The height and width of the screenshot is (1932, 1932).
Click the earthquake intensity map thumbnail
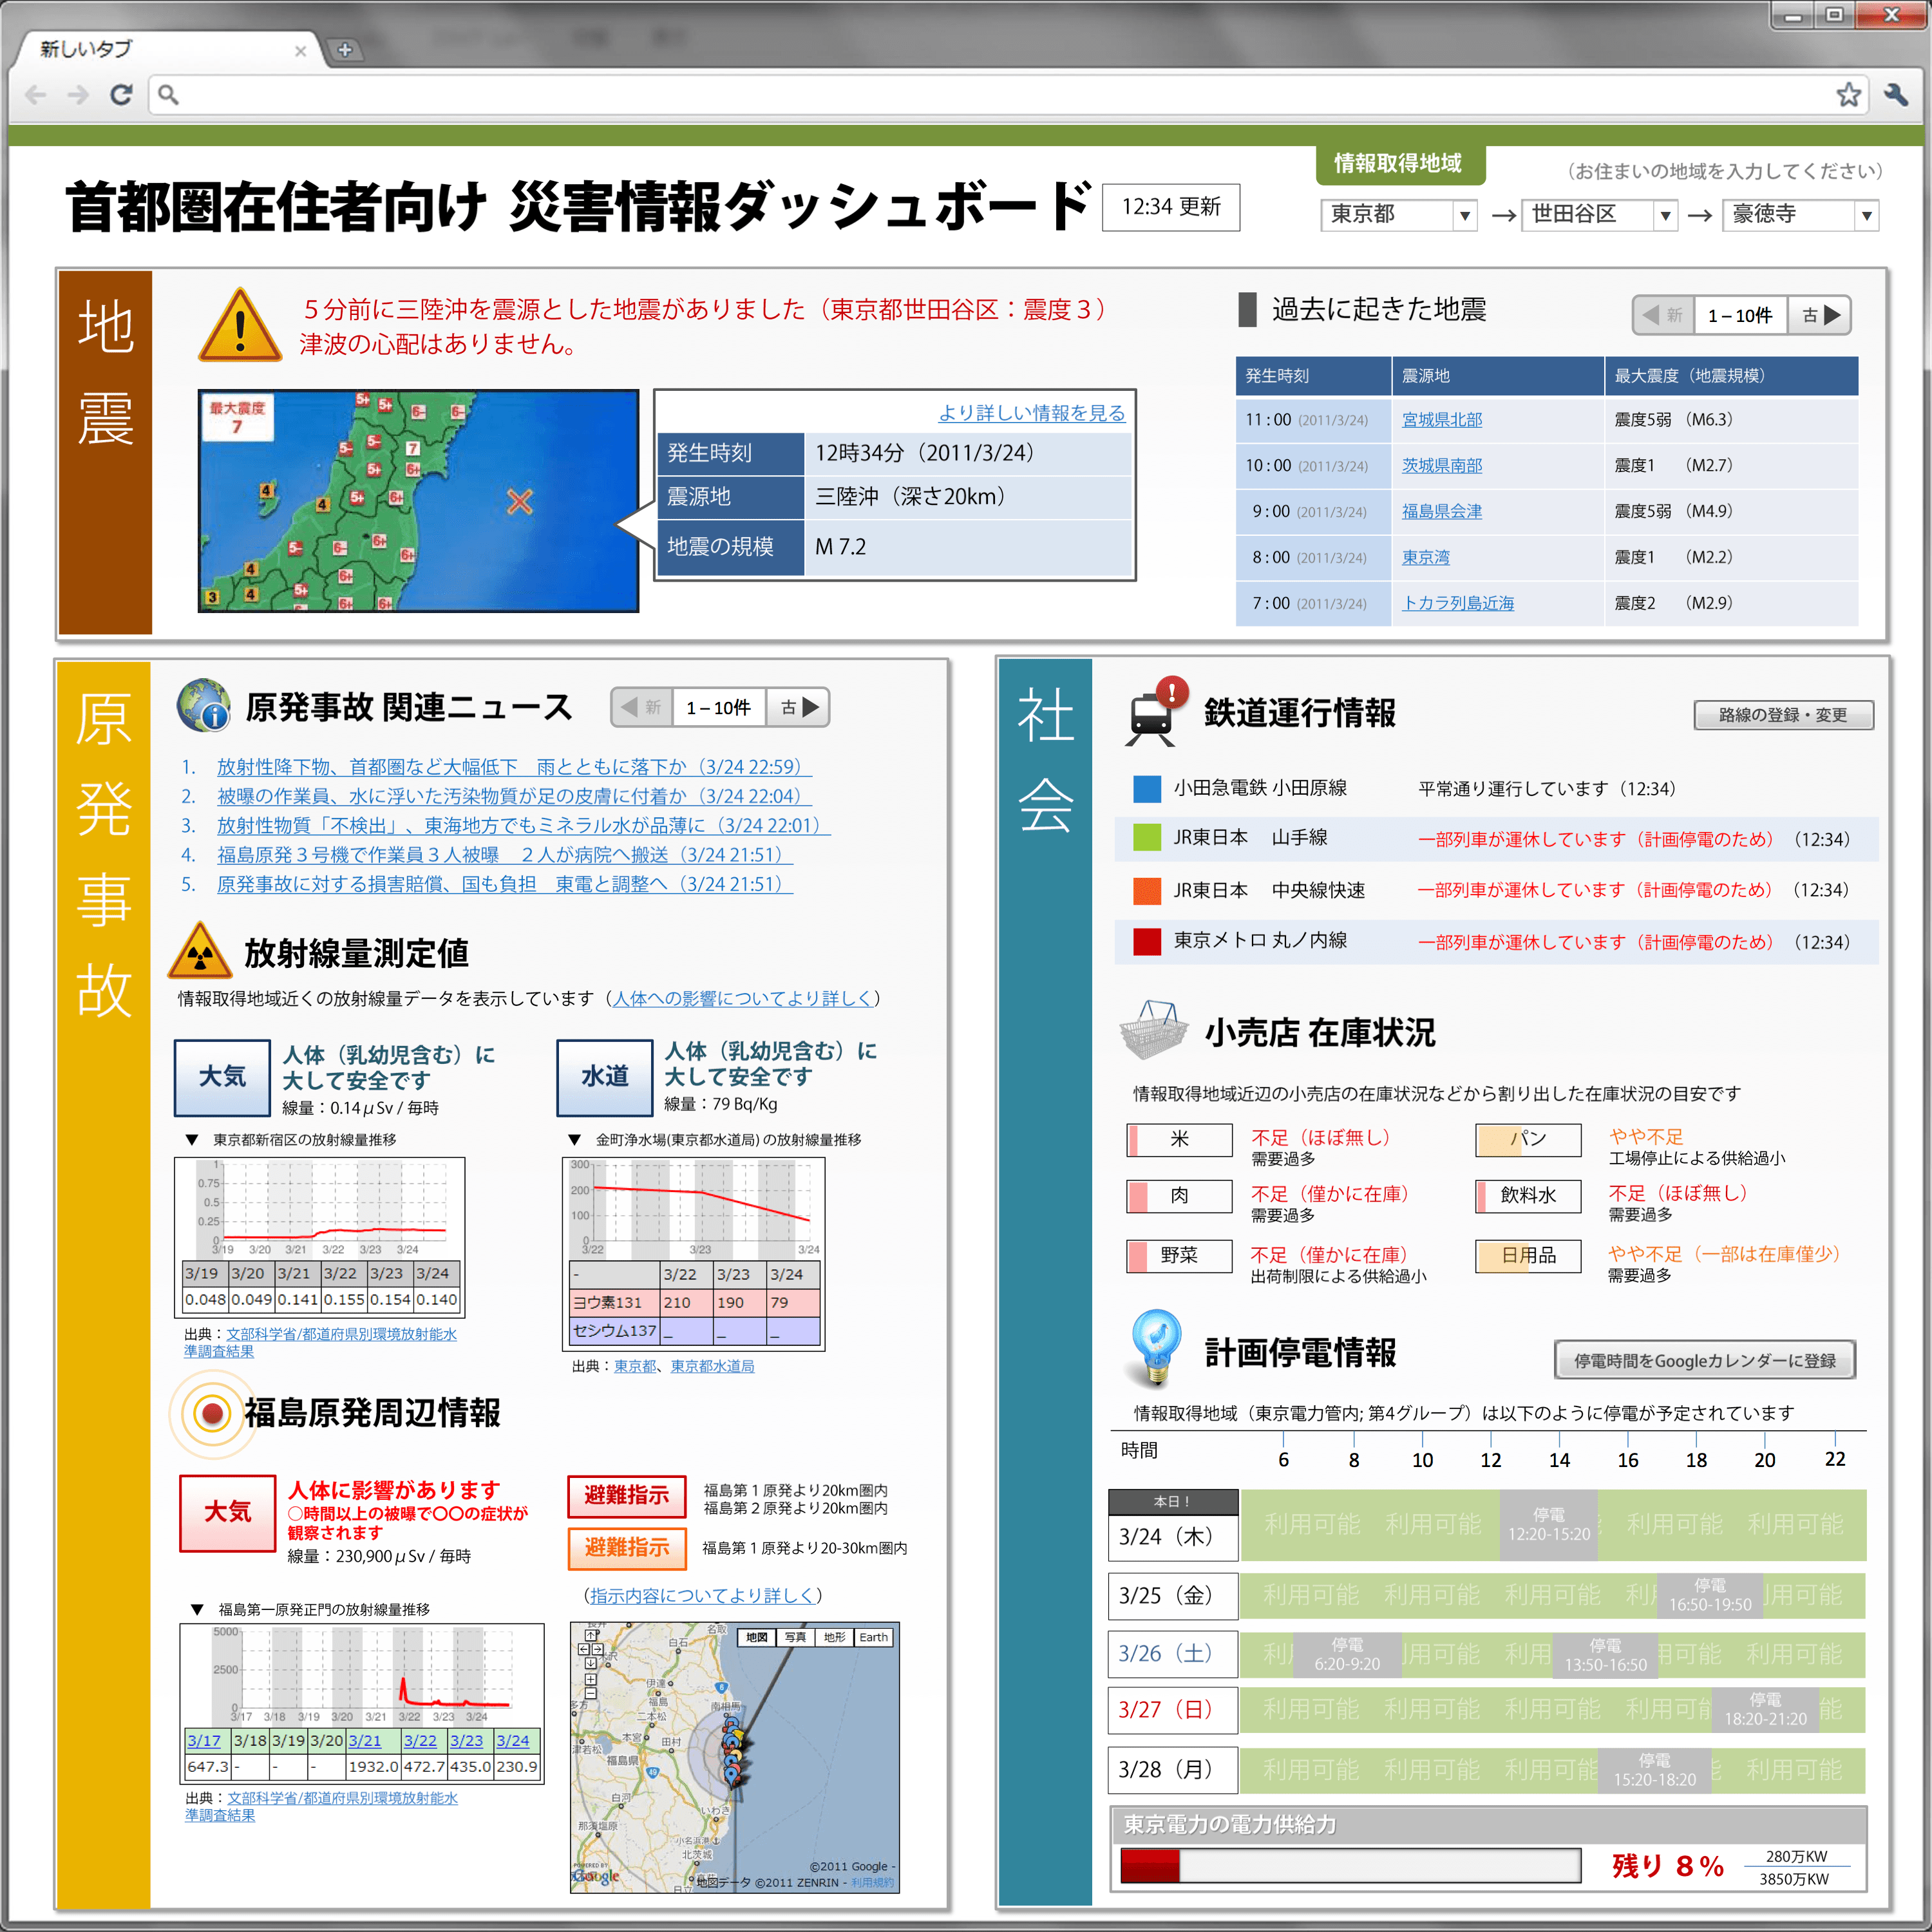(418, 501)
